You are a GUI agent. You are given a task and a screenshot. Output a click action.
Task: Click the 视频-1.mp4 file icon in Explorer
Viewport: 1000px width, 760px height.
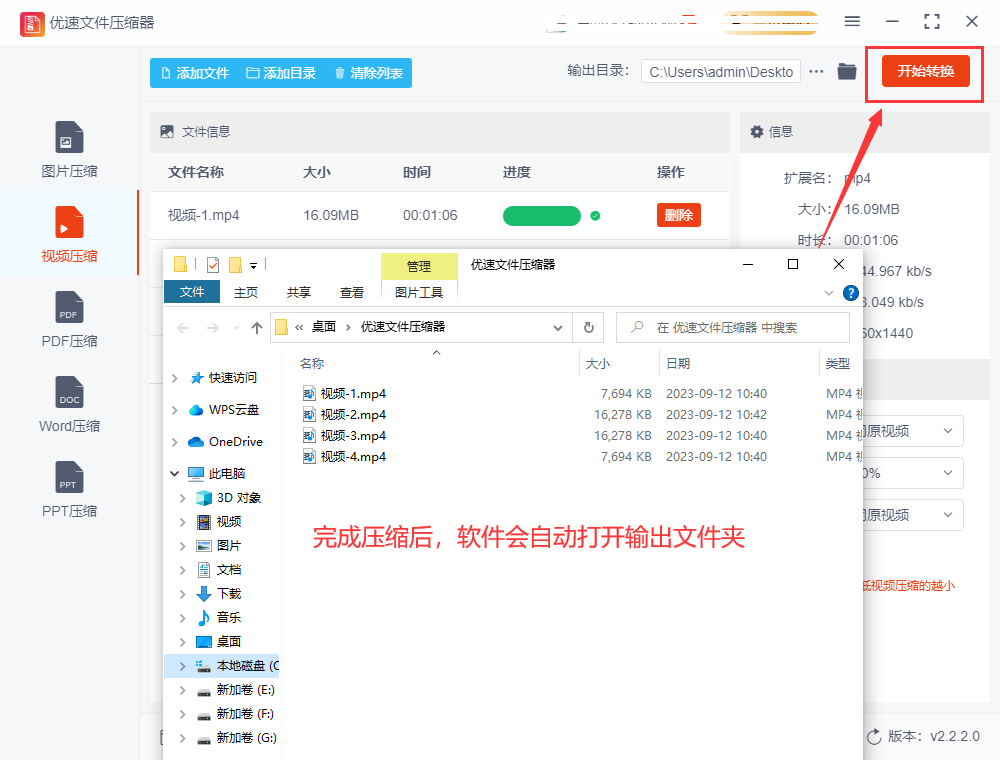(x=309, y=393)
